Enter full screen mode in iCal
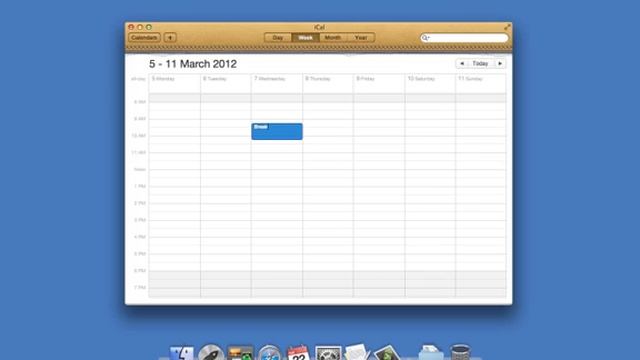Screen dimensions: 640x360 pyautogui.click(x=507, y=27)
